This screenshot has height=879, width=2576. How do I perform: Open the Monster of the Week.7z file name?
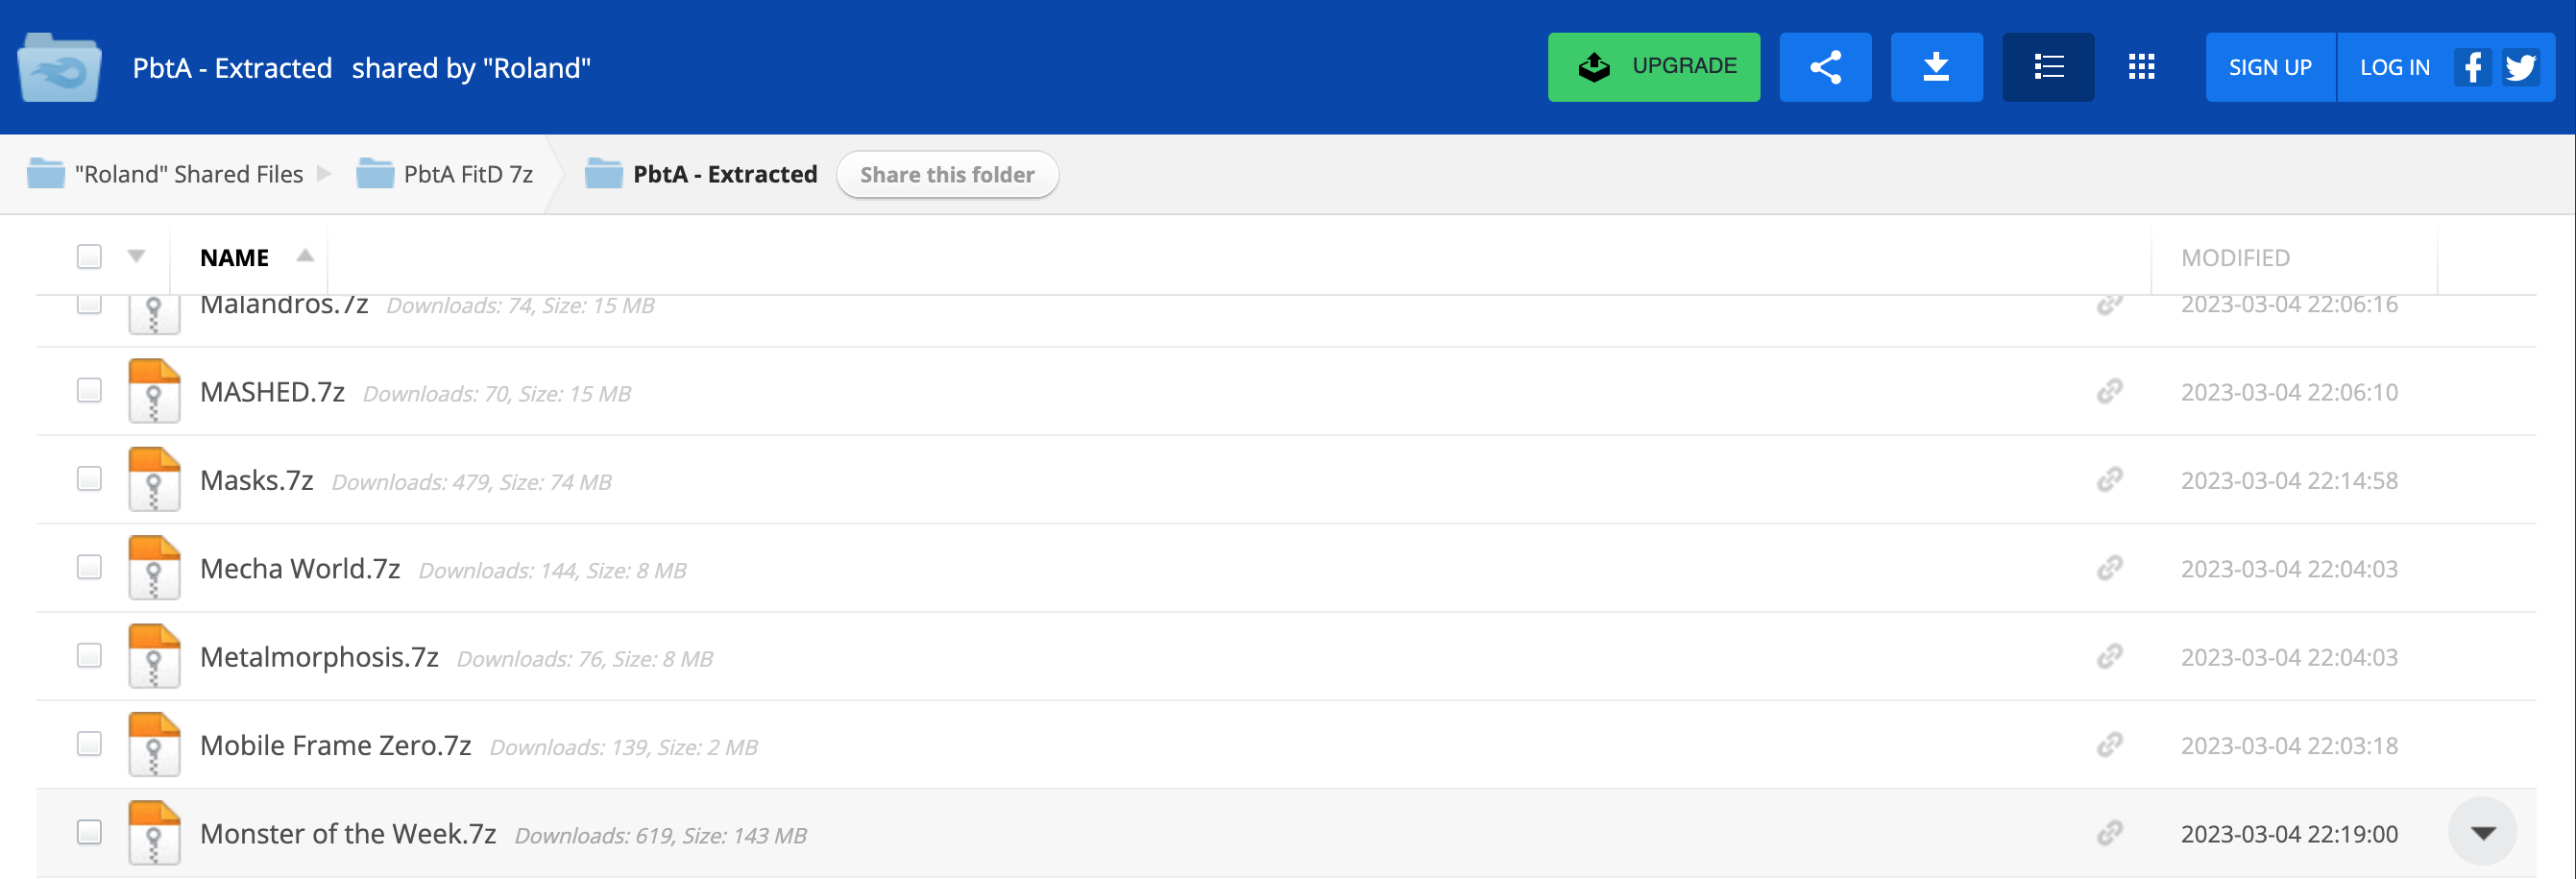pos(348,833)
